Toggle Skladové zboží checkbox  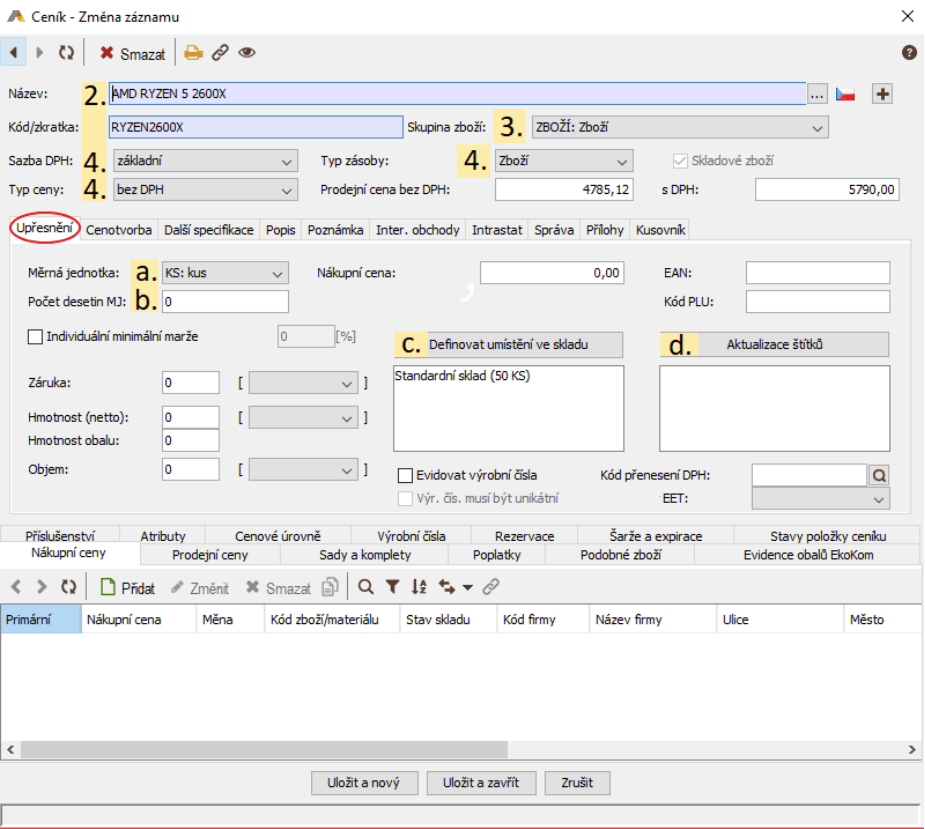[680, 160]
